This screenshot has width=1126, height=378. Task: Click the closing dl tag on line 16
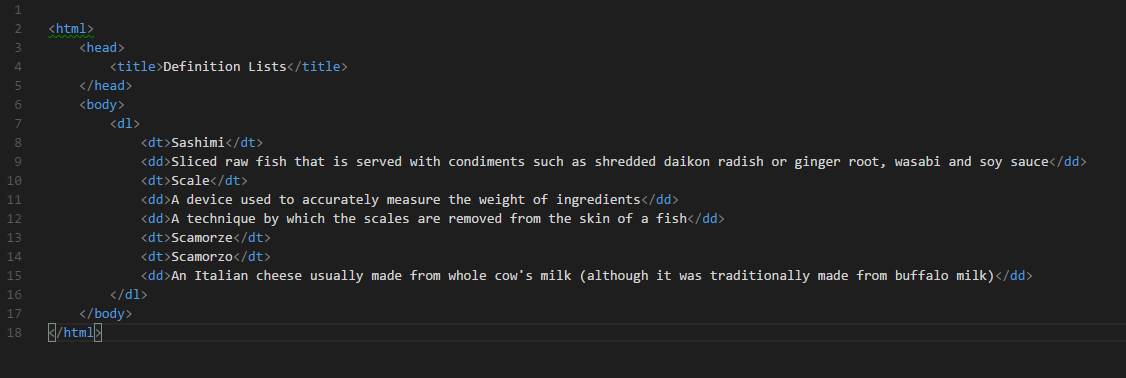[x=129, y=295]
